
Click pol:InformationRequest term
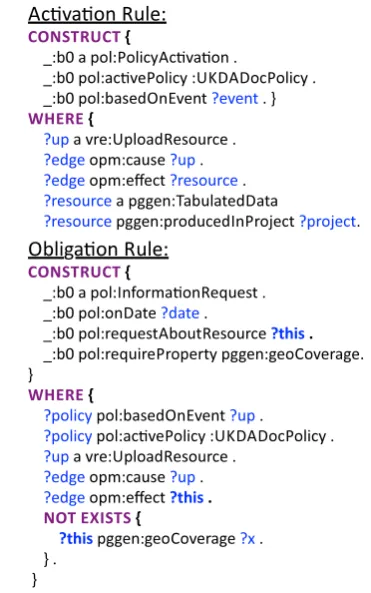pyautogui.click(x=174, y=293)
